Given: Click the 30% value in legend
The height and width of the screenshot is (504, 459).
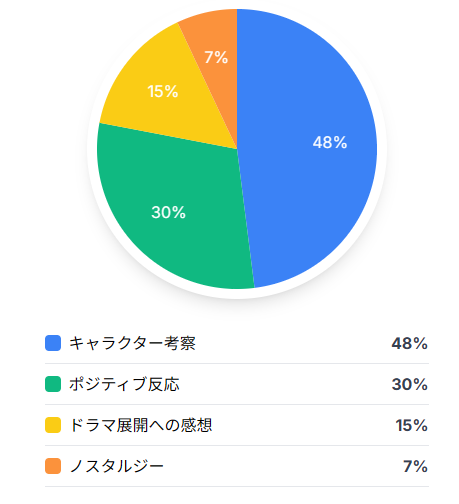Looking at the screenshot, I should (410, 384).
